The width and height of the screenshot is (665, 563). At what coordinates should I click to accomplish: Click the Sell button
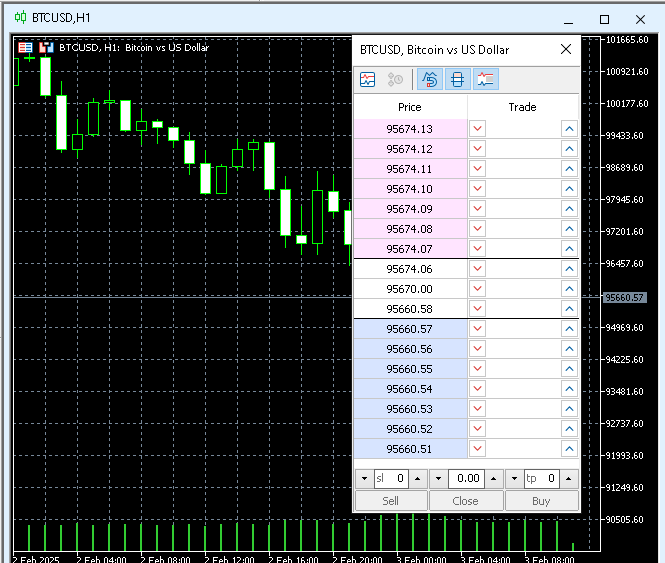pos(391,501)
